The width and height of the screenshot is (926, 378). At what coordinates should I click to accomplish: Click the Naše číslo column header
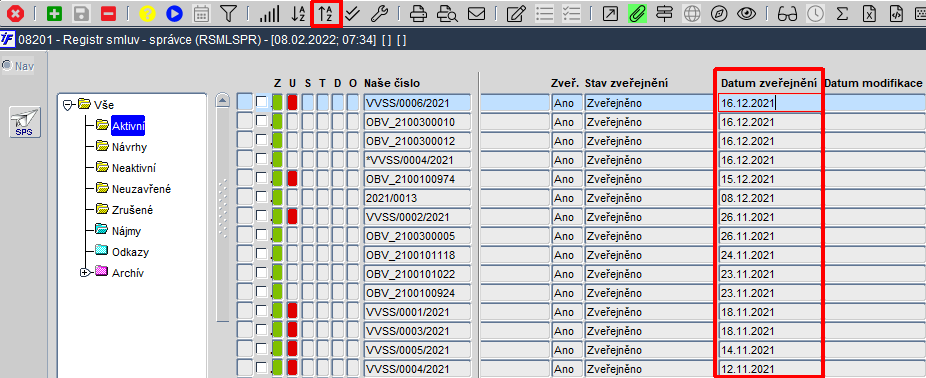pos(392,83)
